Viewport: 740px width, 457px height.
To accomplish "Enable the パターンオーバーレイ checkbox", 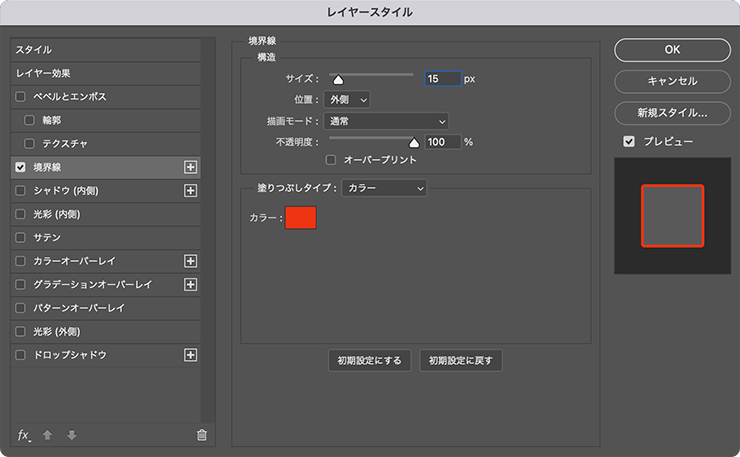I will point(20,308).
